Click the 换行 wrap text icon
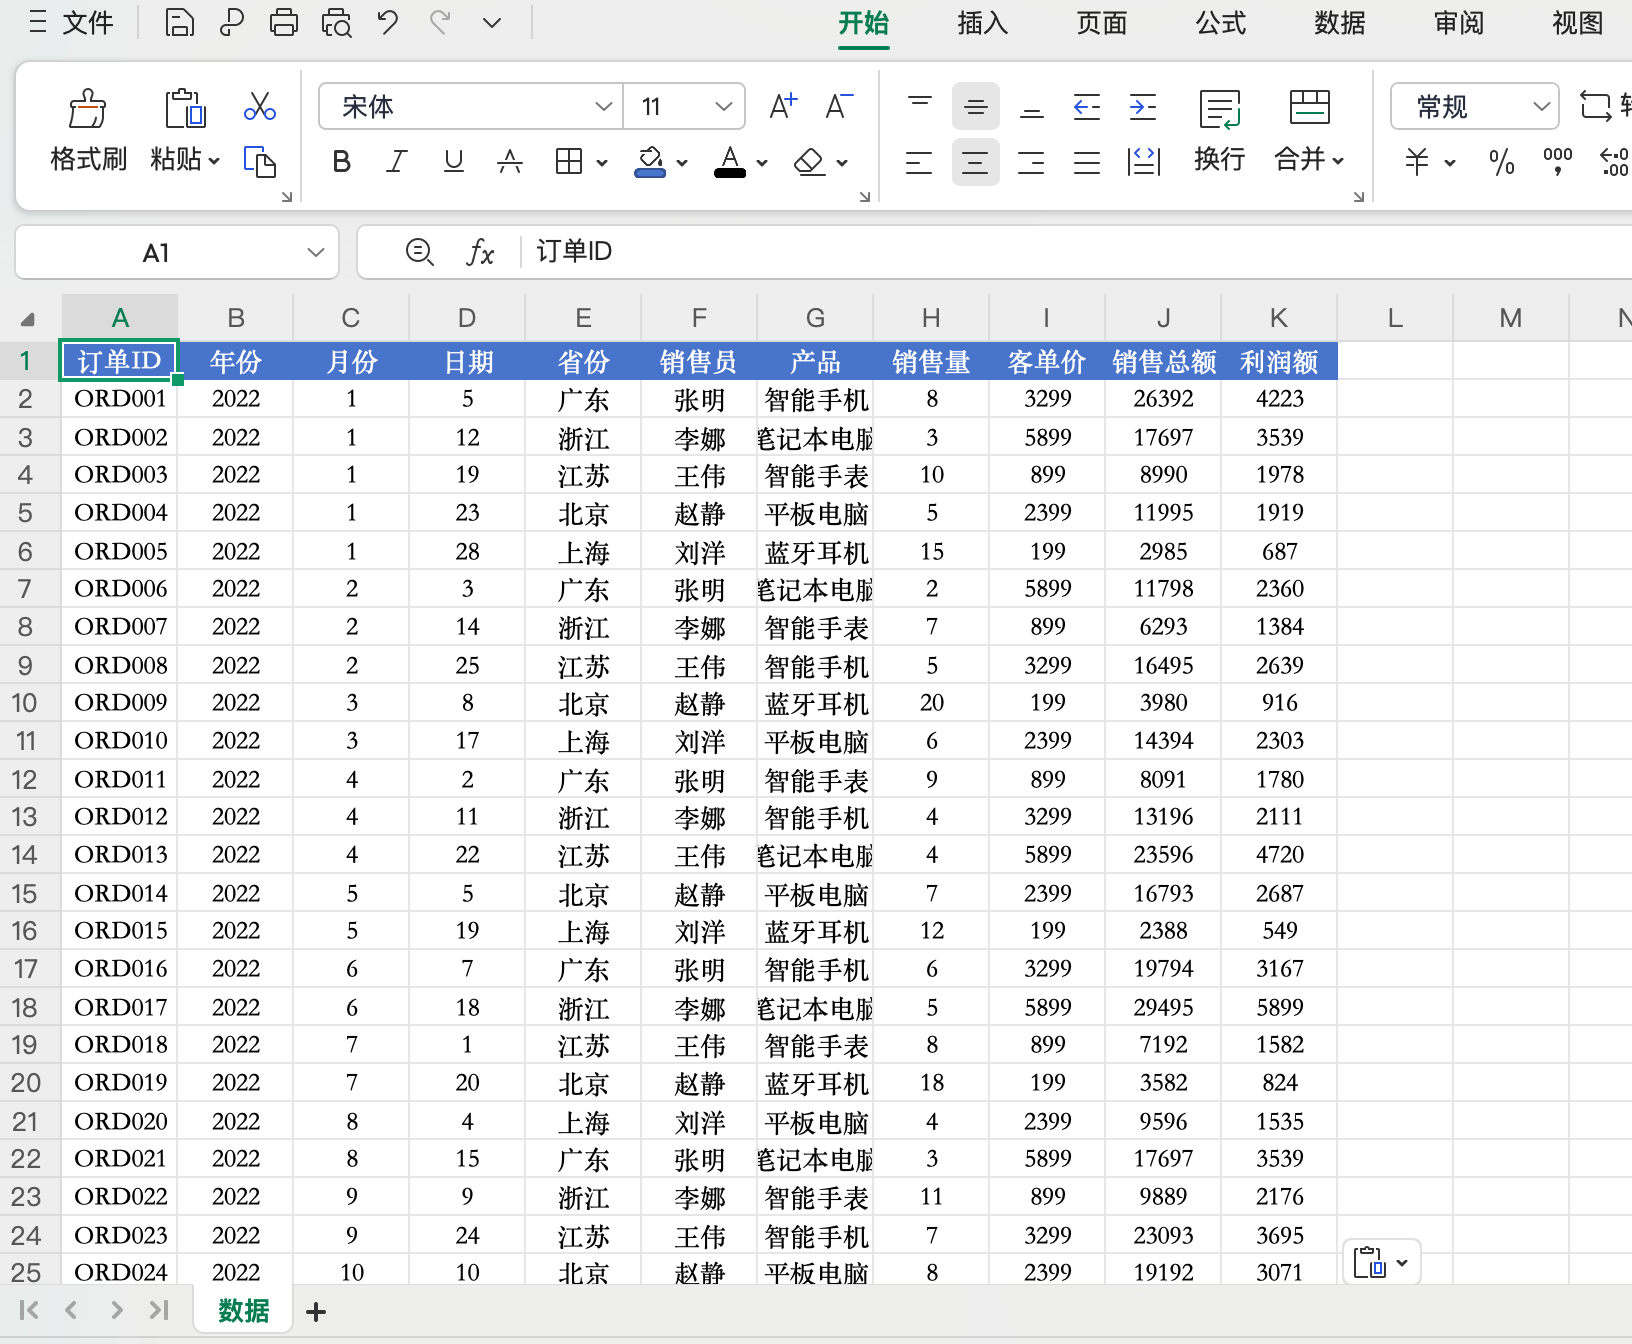The height and width of the screenshot is (1344, 1632). coord(1219,130)
